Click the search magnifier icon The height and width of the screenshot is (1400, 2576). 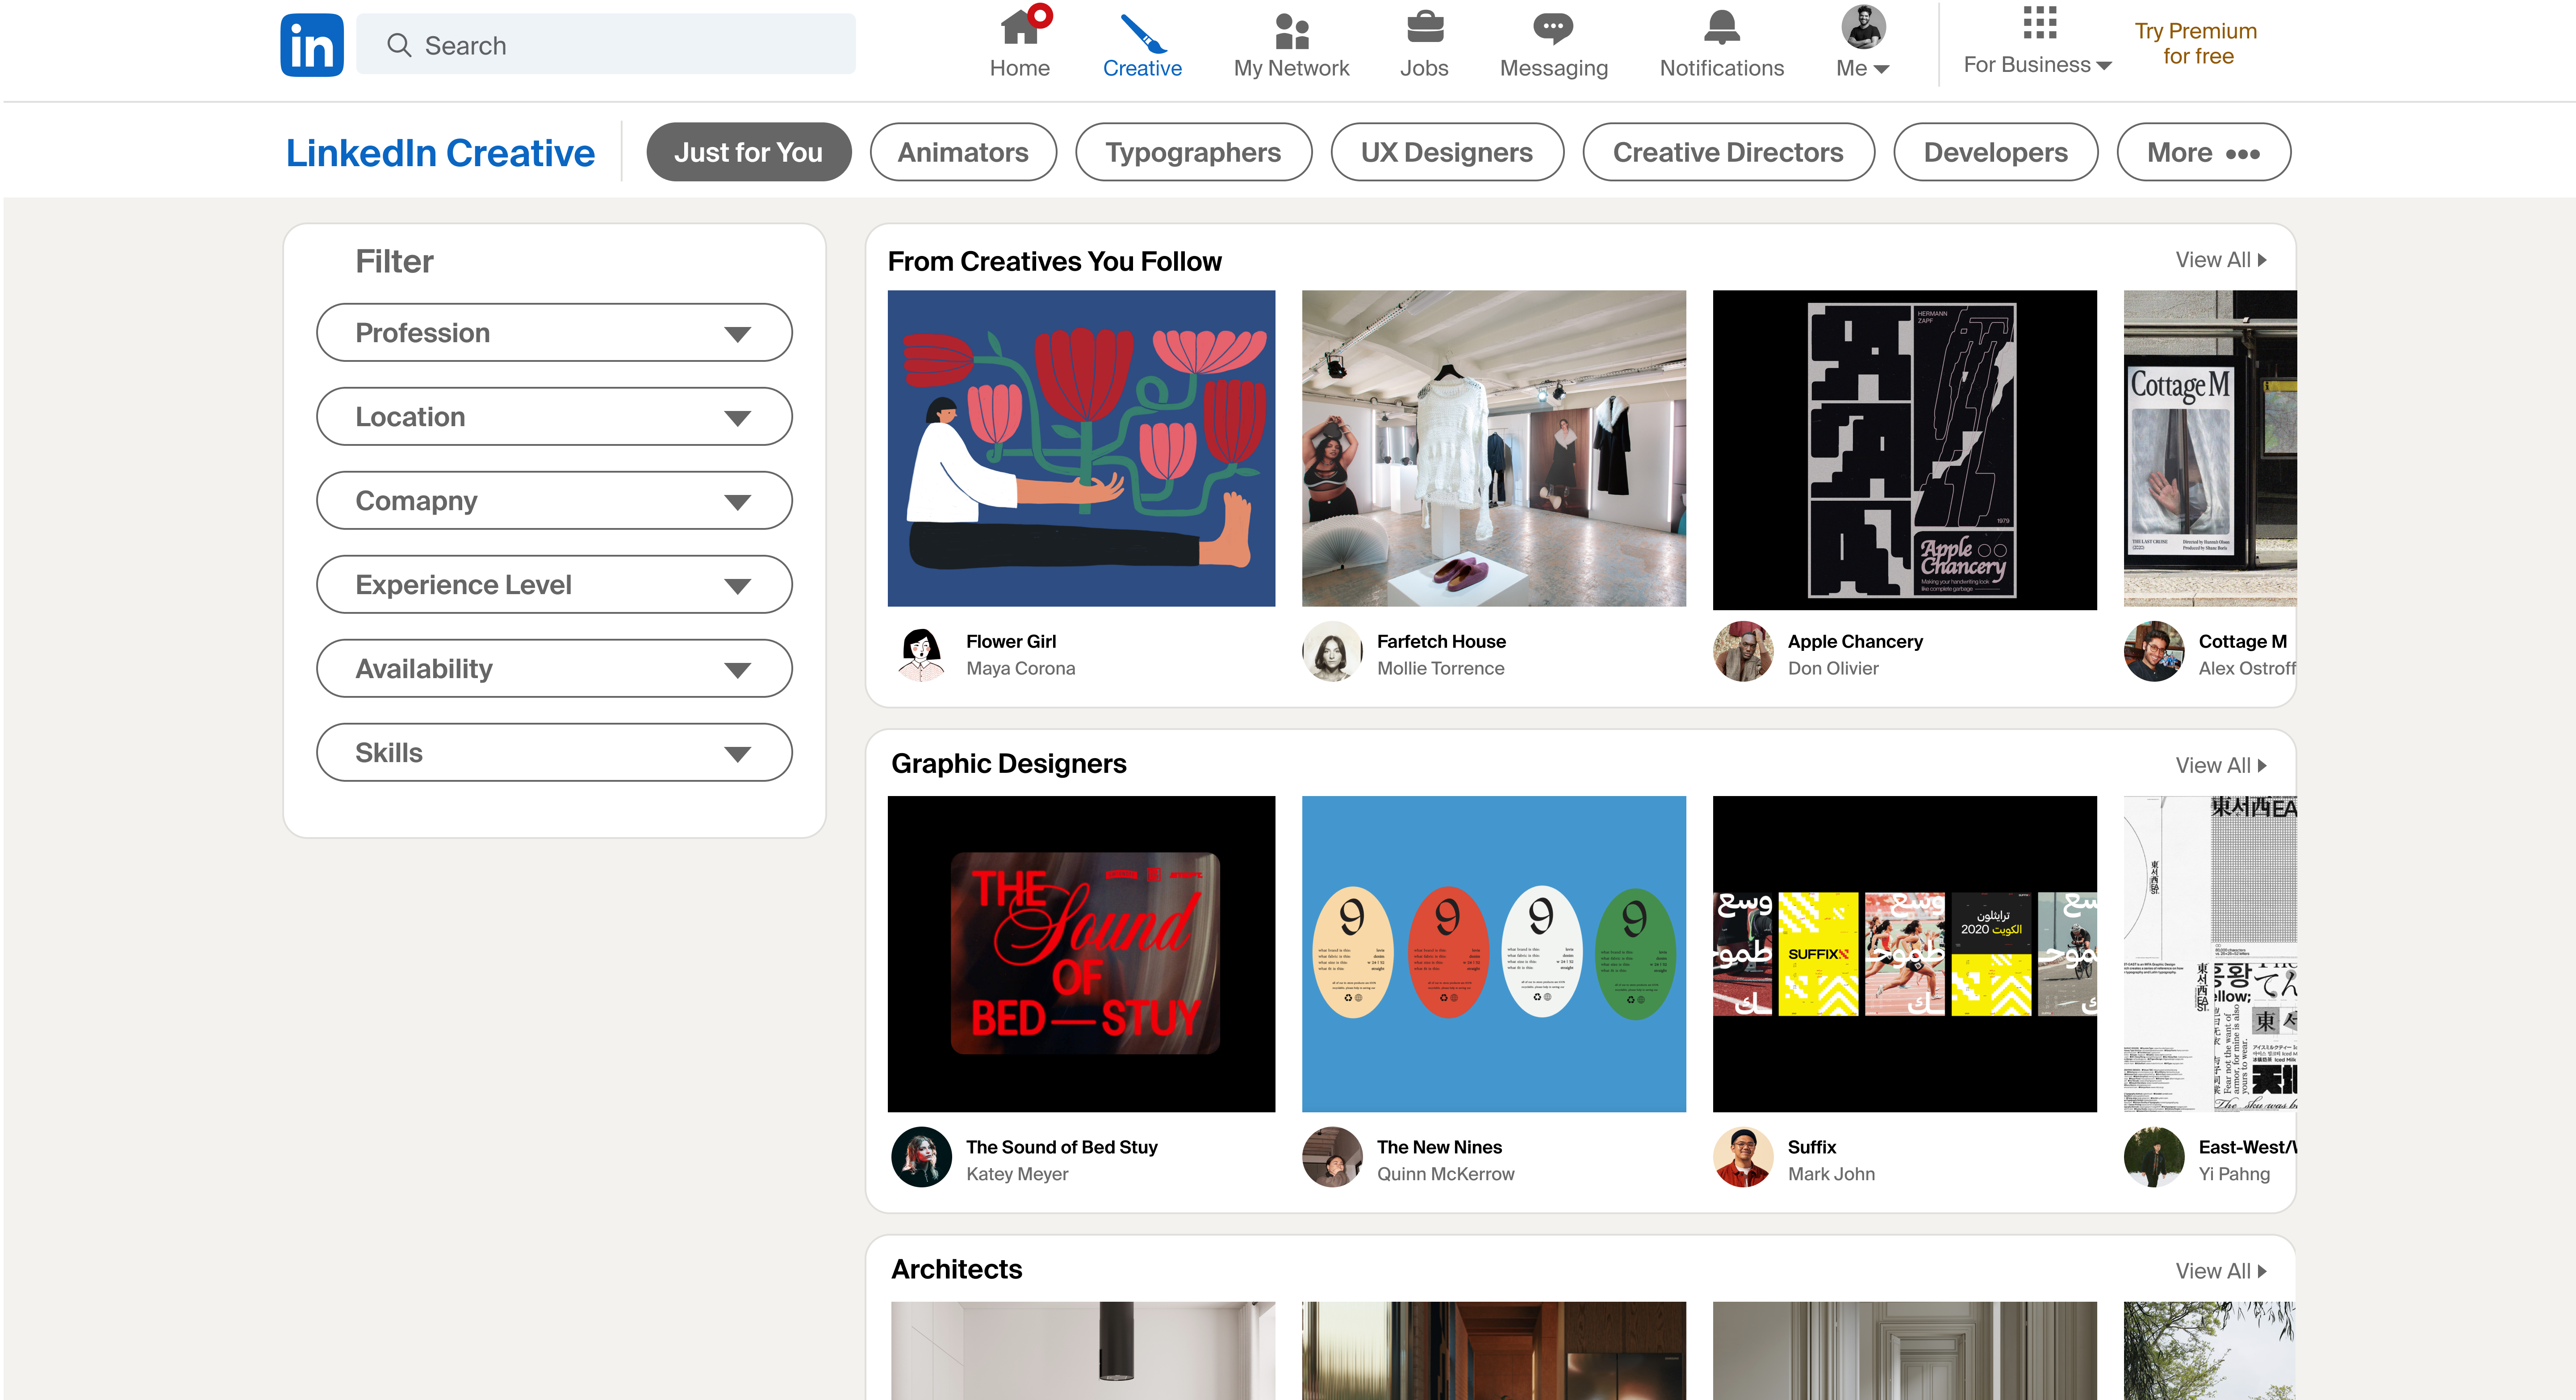(x=398, y=45)
